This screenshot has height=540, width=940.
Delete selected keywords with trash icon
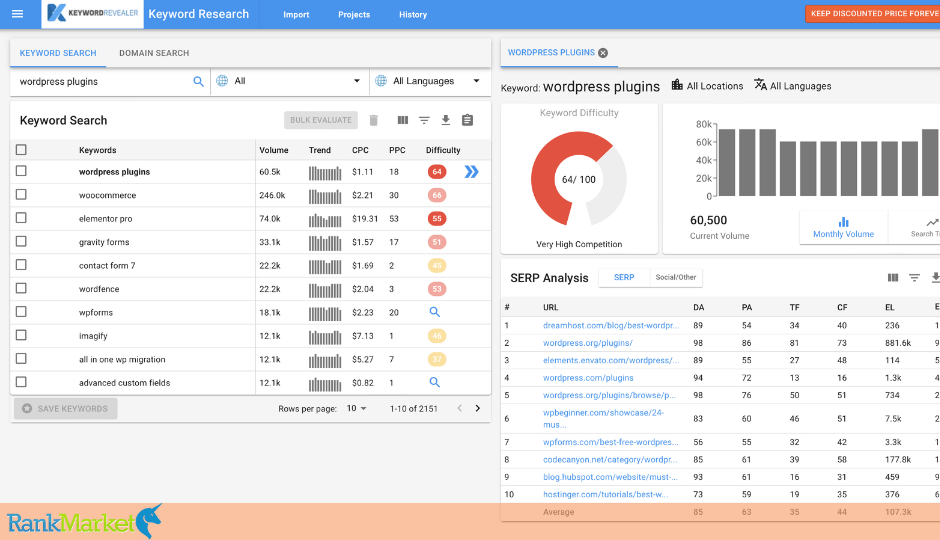[x=373, y=120]
